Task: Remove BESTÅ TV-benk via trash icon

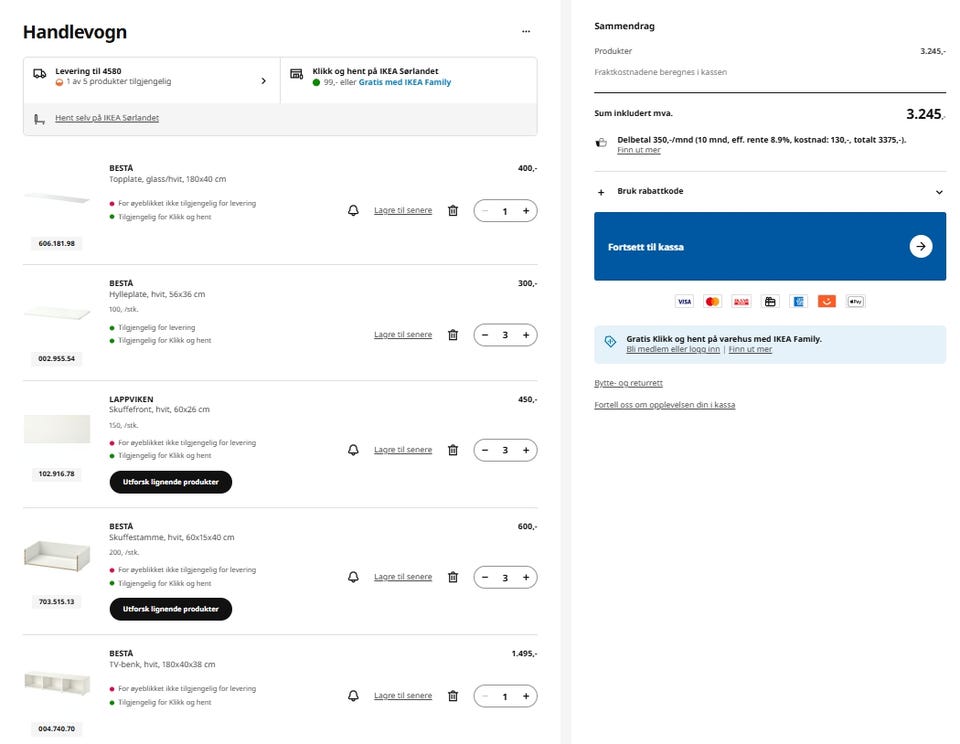Action: (453, 696)
